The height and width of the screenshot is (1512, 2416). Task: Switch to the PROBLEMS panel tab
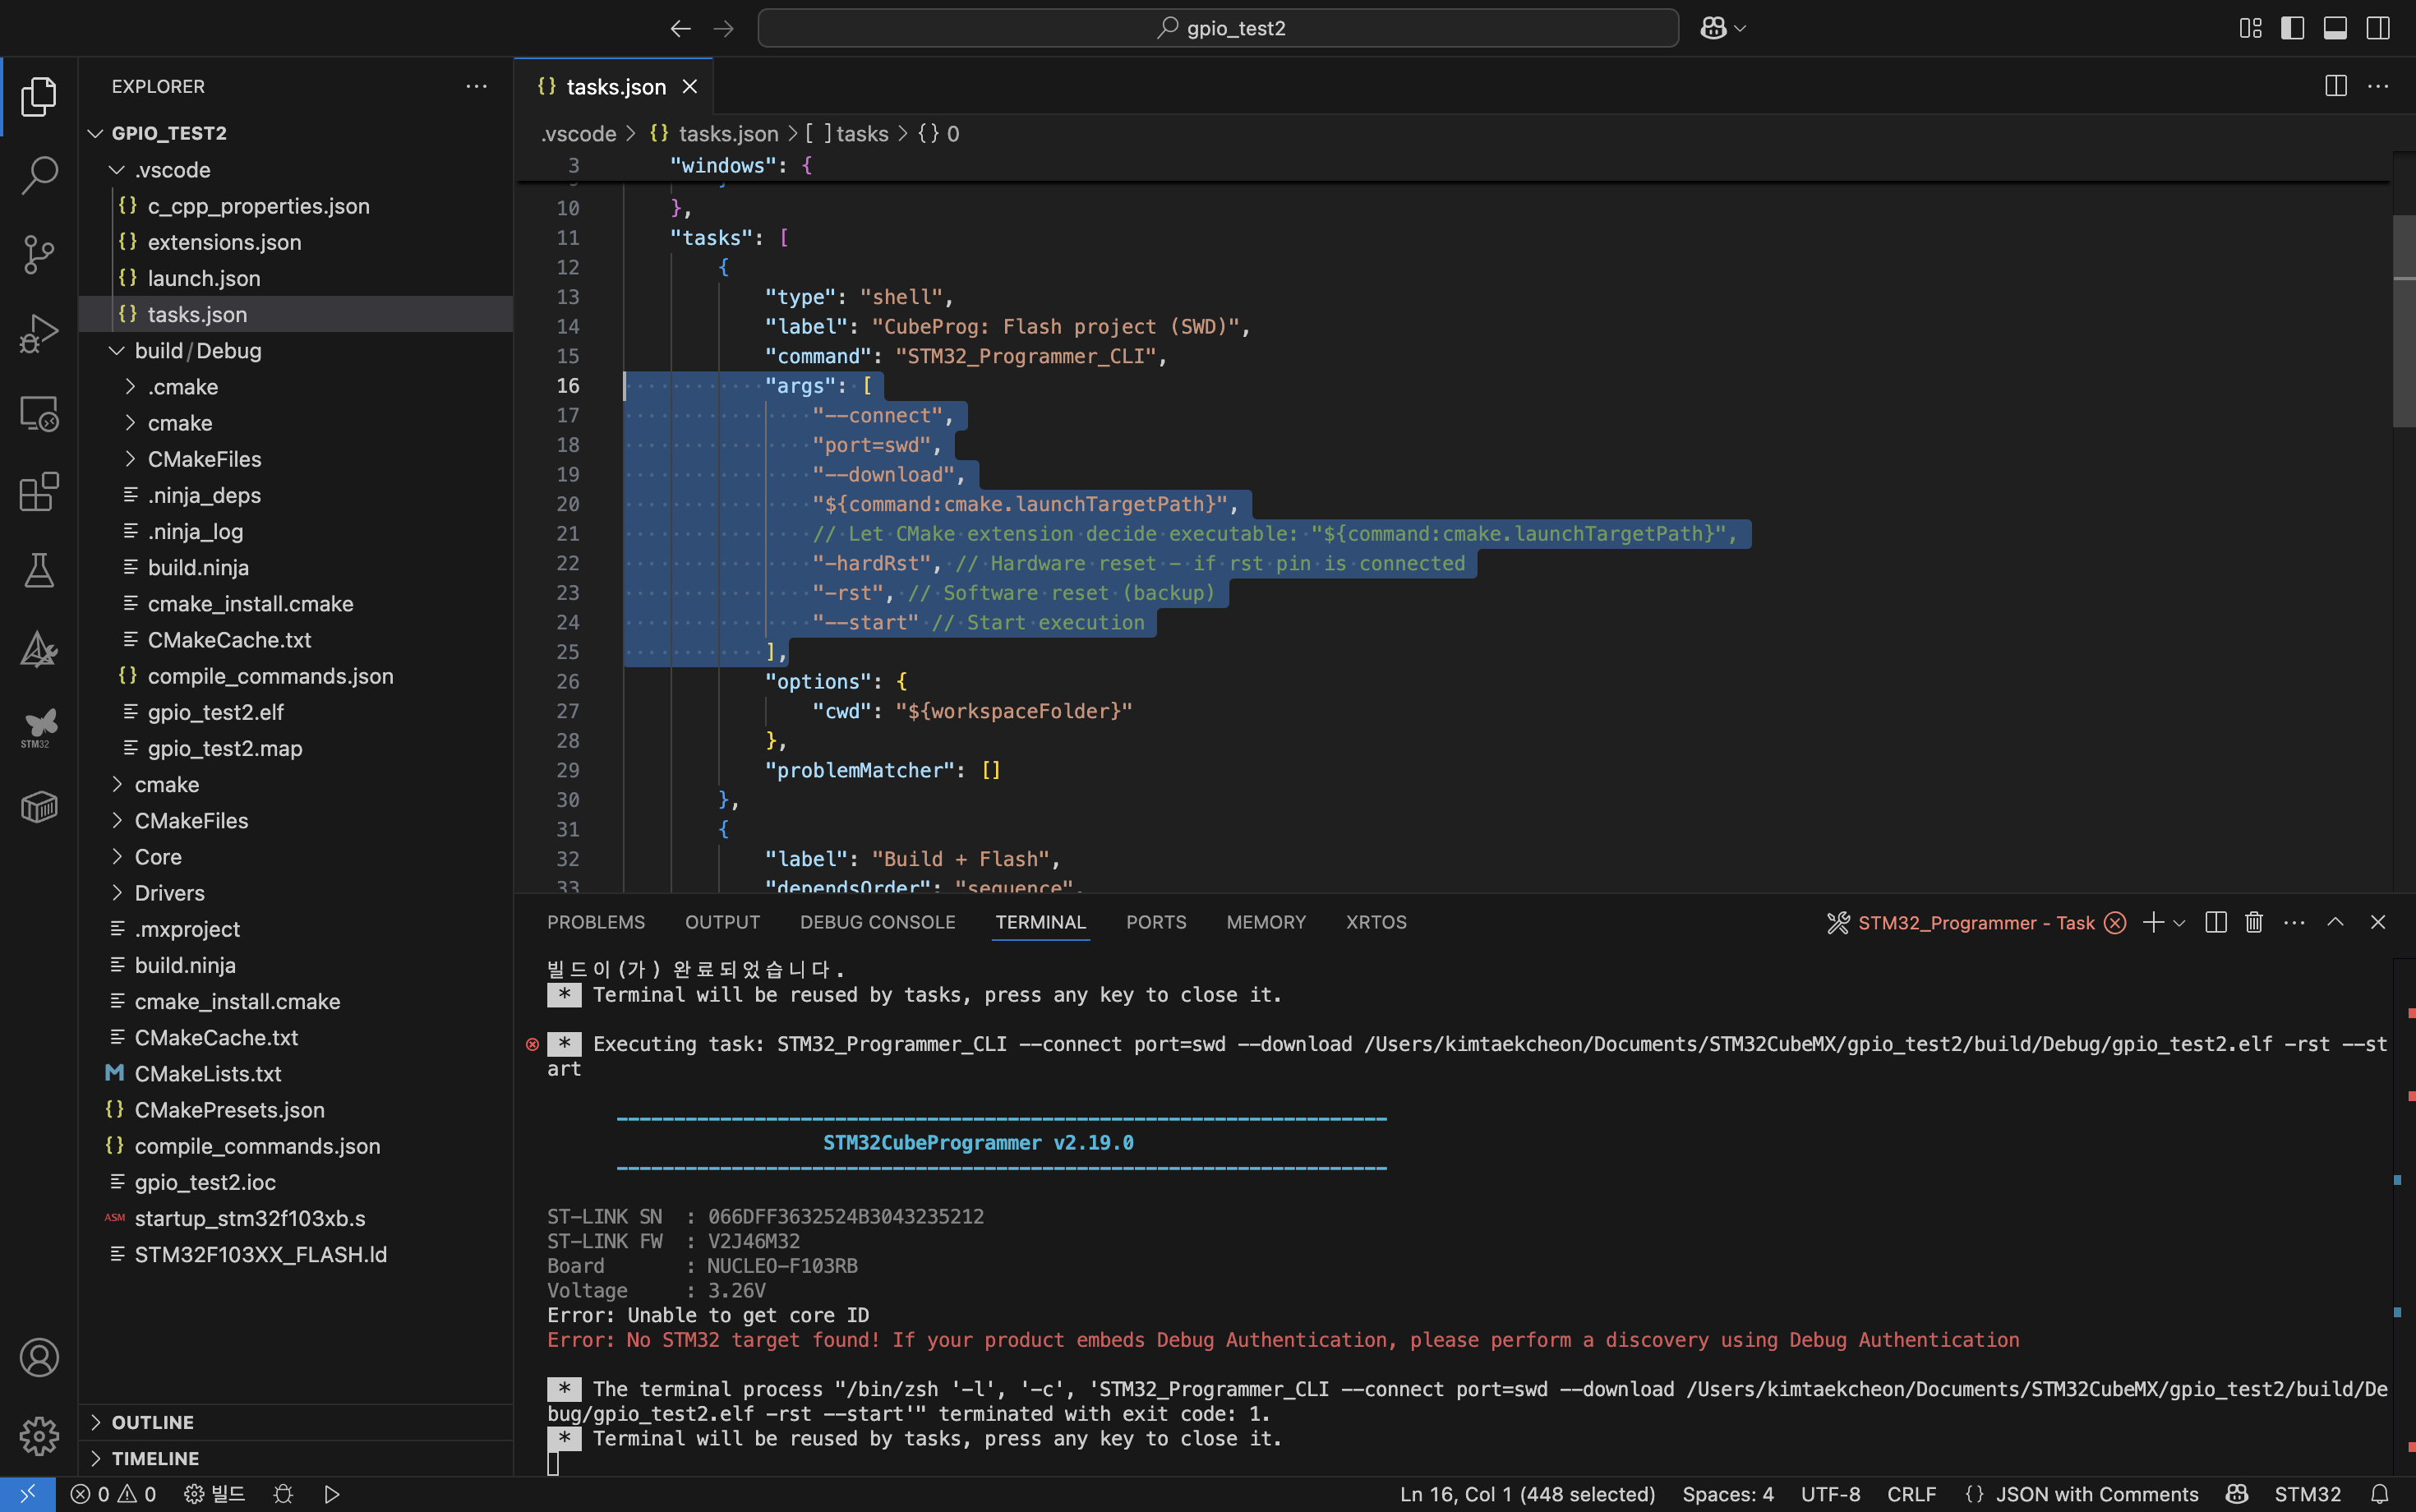[596, 922]
